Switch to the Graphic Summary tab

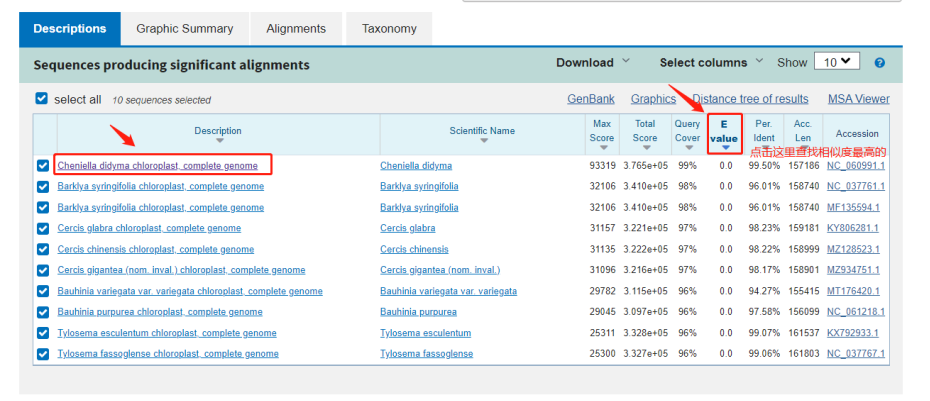click(184, 28)
